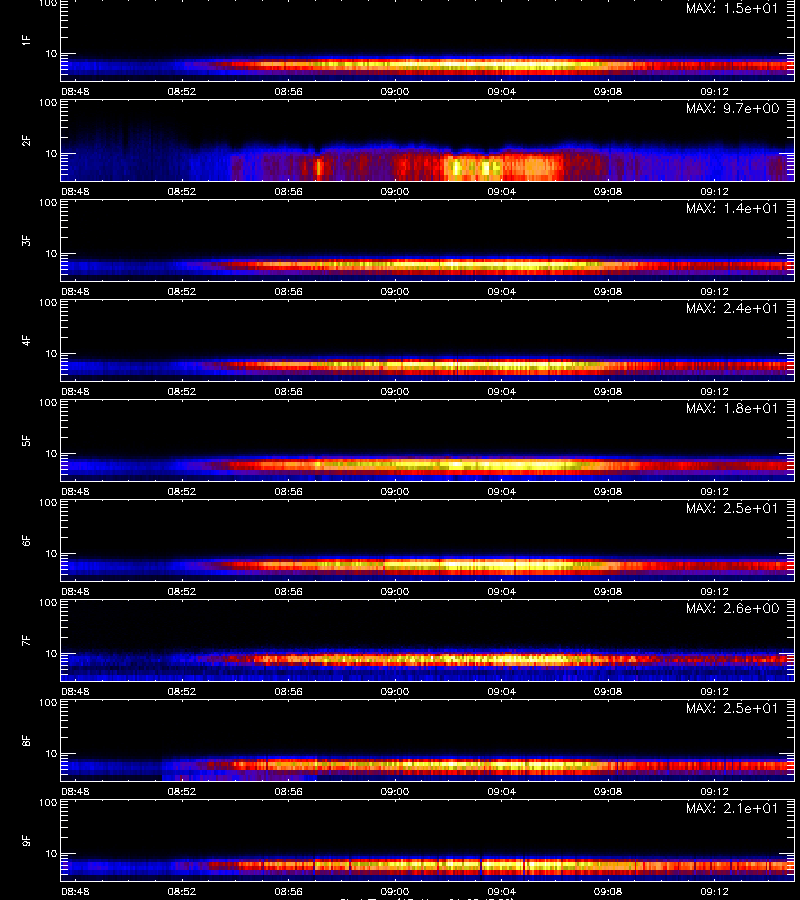
Task: Click 08:56 time label under 9F panel
Action: click(x=288, y=891)
